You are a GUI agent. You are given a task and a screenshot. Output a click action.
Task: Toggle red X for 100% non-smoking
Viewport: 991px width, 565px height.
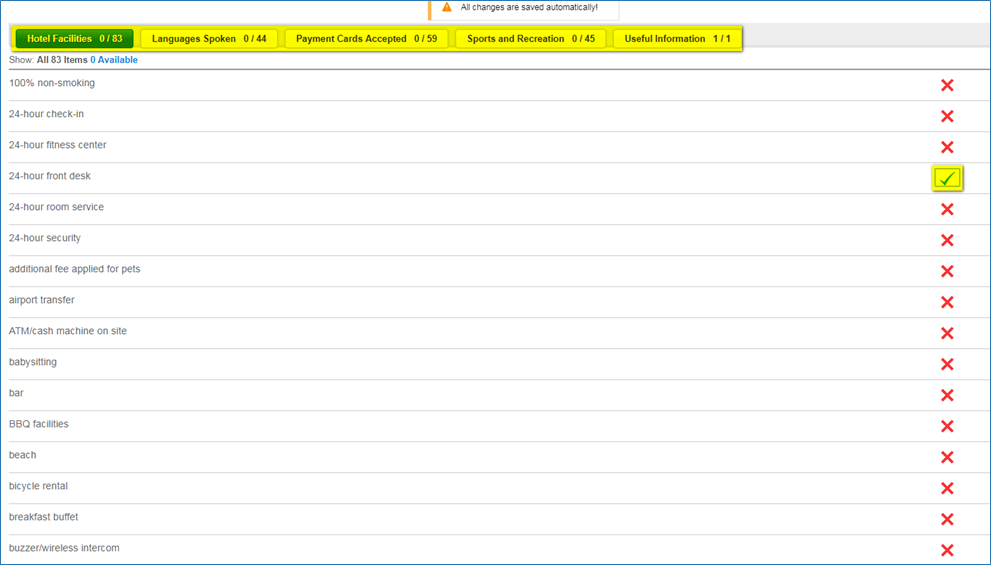point(947,85)
